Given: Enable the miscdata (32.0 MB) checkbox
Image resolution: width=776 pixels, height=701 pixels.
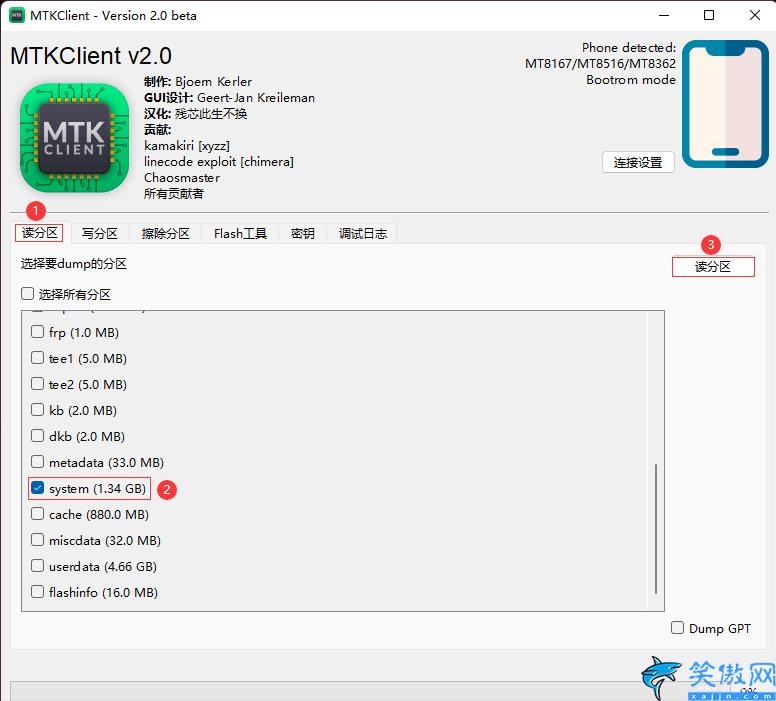Looking at the screenshot, I should (x=37, y=540).
